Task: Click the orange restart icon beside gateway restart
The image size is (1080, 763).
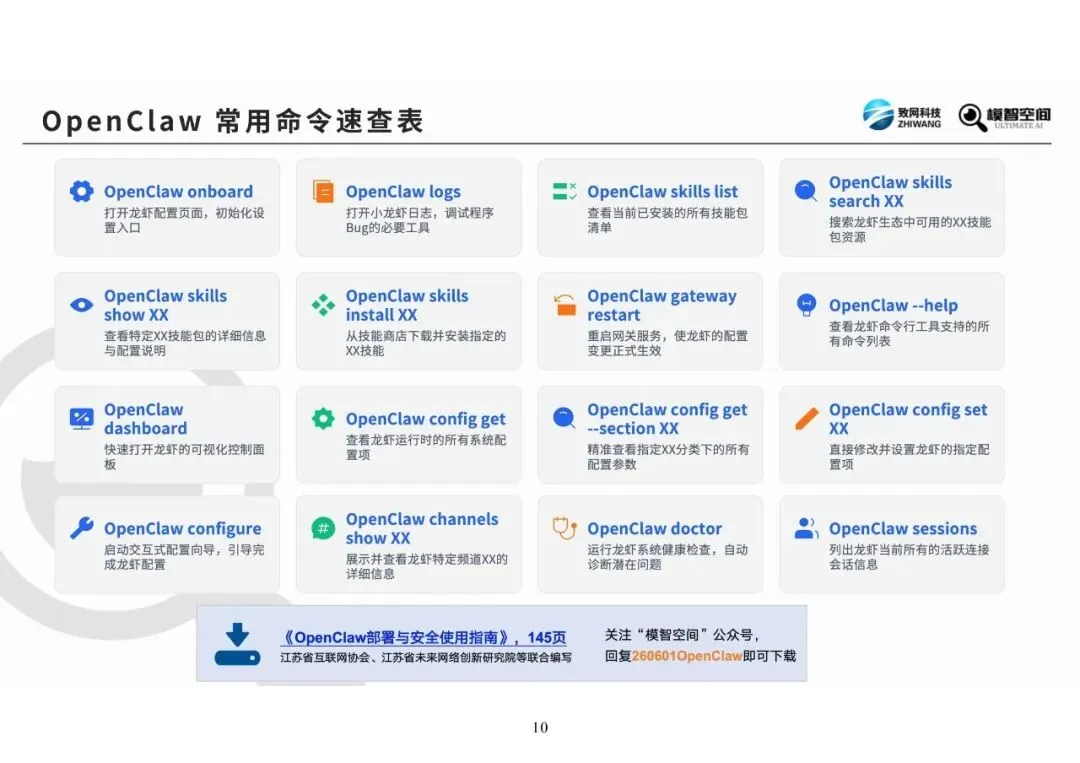Action: click(x=565, y=304)
